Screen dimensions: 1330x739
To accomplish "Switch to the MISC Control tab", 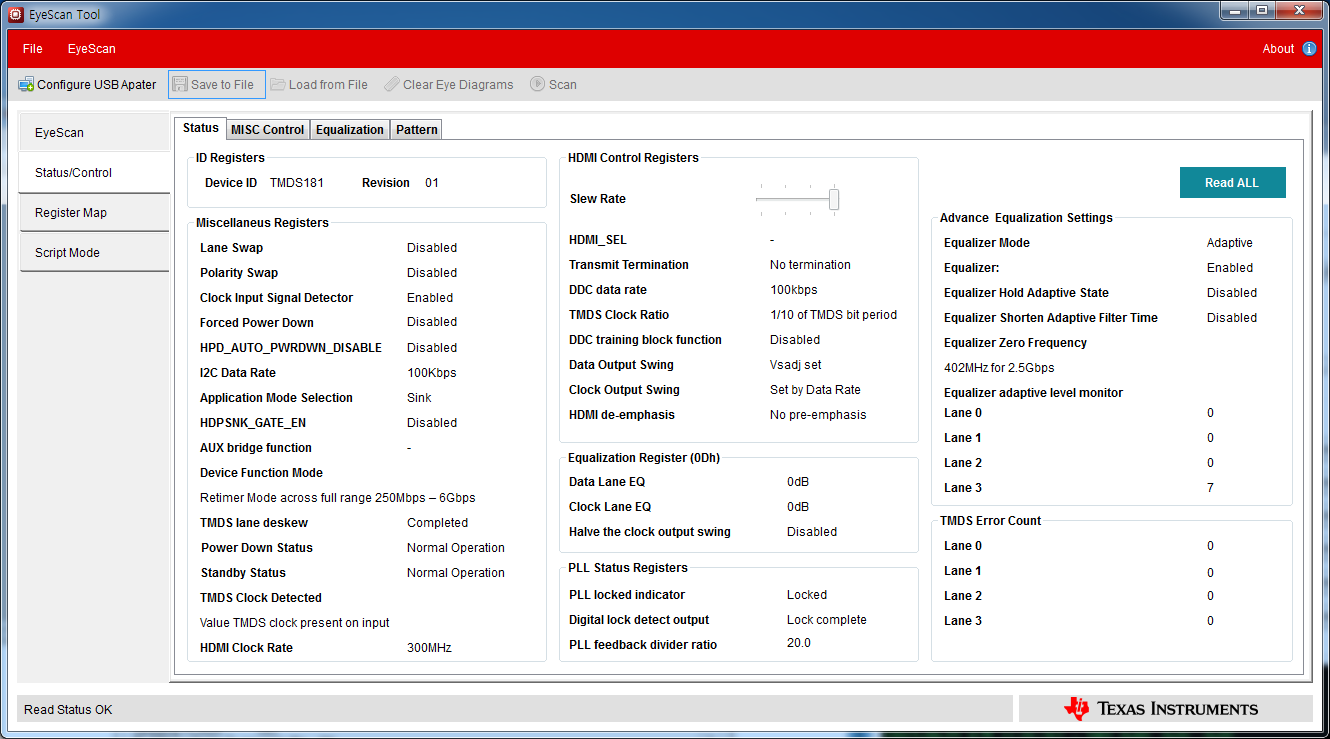I will [x=268, y=130].
